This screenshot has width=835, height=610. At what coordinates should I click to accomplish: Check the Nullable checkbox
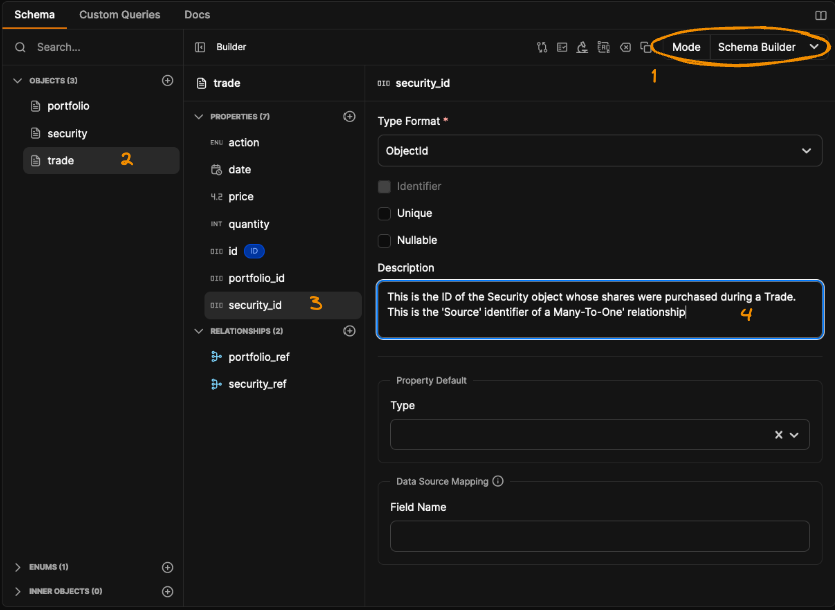384,240
